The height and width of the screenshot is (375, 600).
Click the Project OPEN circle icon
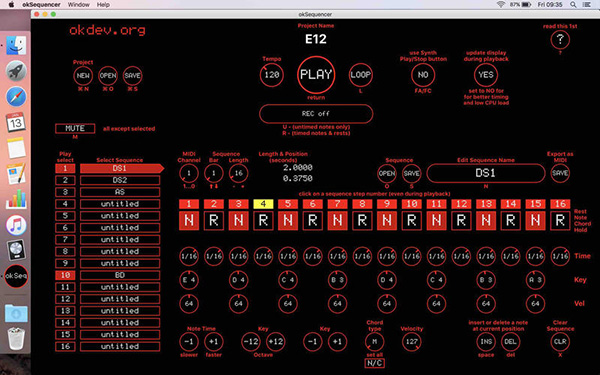[108, 75]
